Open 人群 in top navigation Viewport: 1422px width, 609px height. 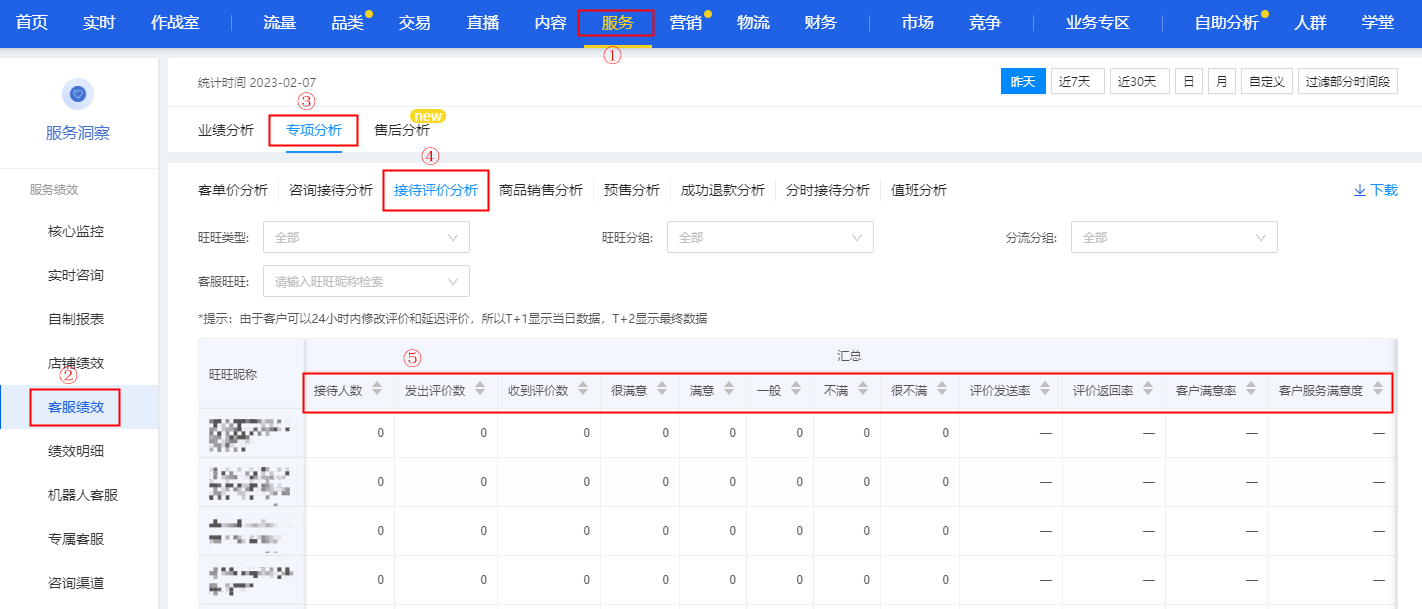[x=1310, y=22]
